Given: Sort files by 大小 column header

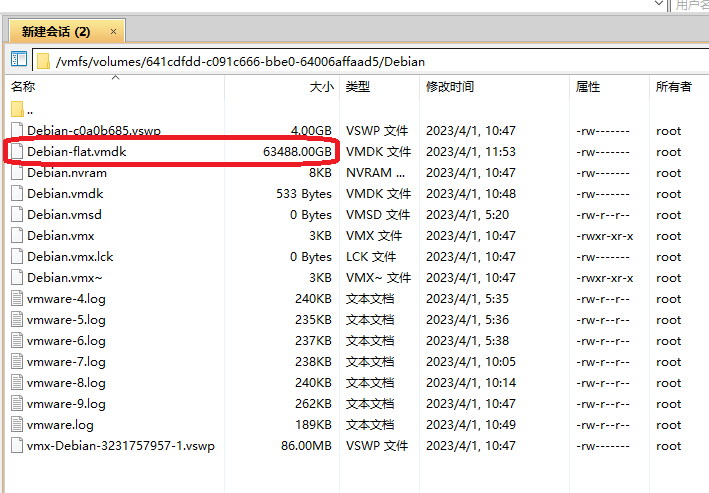Looking at the screenshot, I should click(x=321, y=87).
